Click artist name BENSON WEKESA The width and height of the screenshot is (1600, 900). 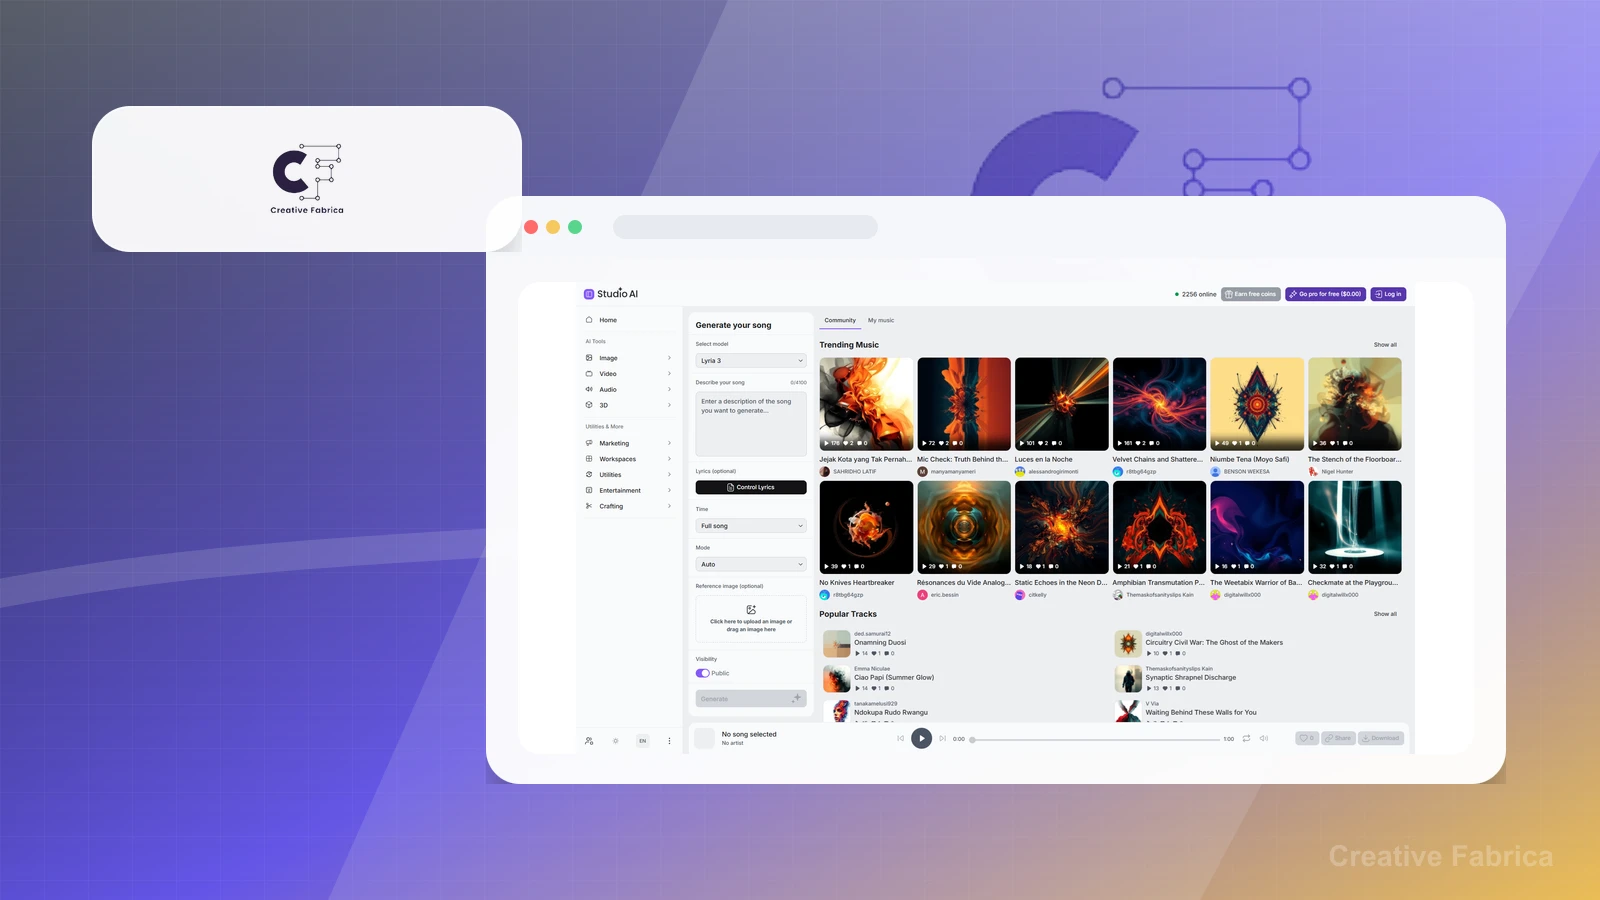(1247, 471)
